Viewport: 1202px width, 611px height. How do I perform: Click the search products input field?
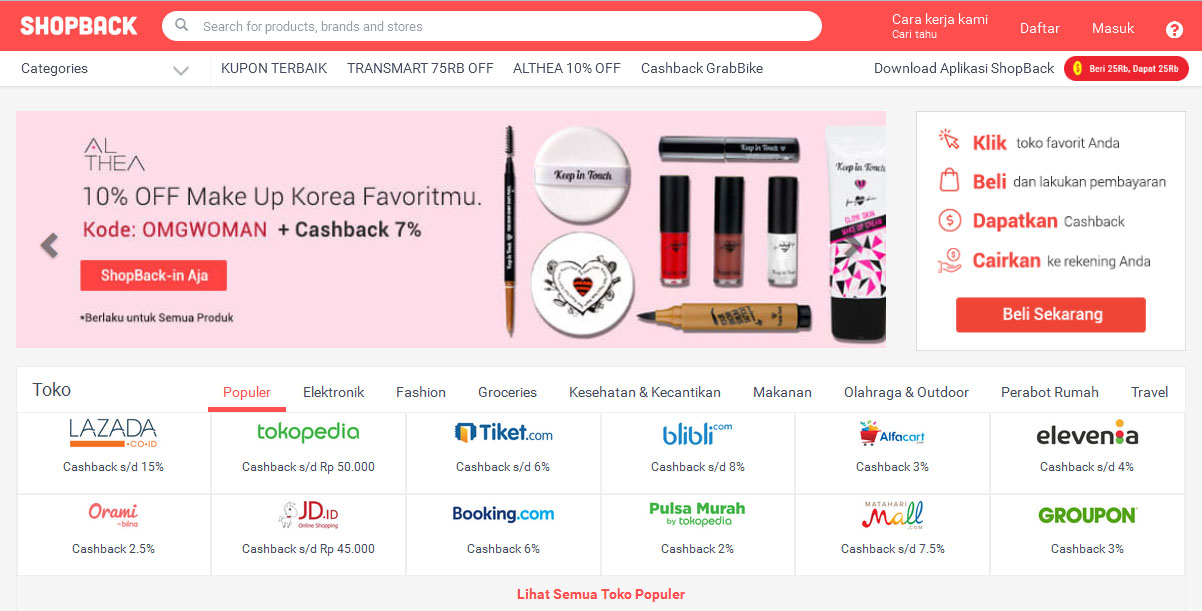pos(492,26)
